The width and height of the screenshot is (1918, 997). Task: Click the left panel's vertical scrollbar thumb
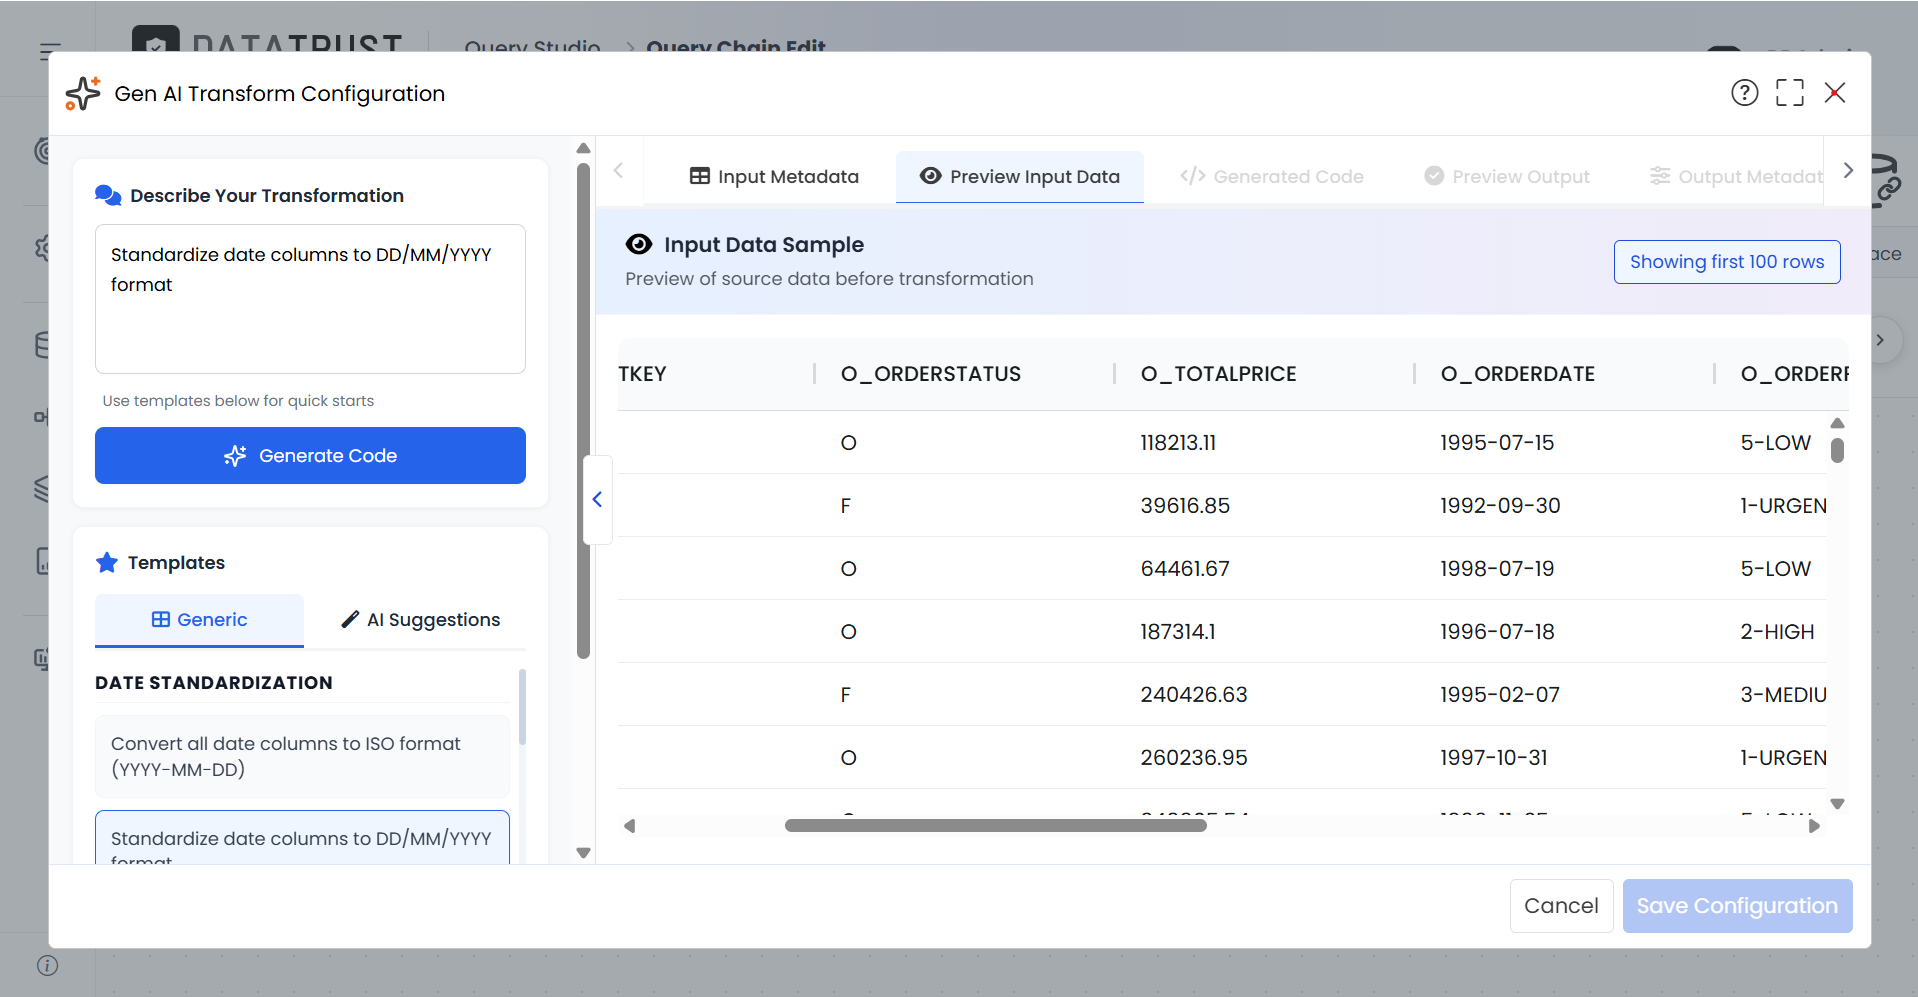coord(584,410)
